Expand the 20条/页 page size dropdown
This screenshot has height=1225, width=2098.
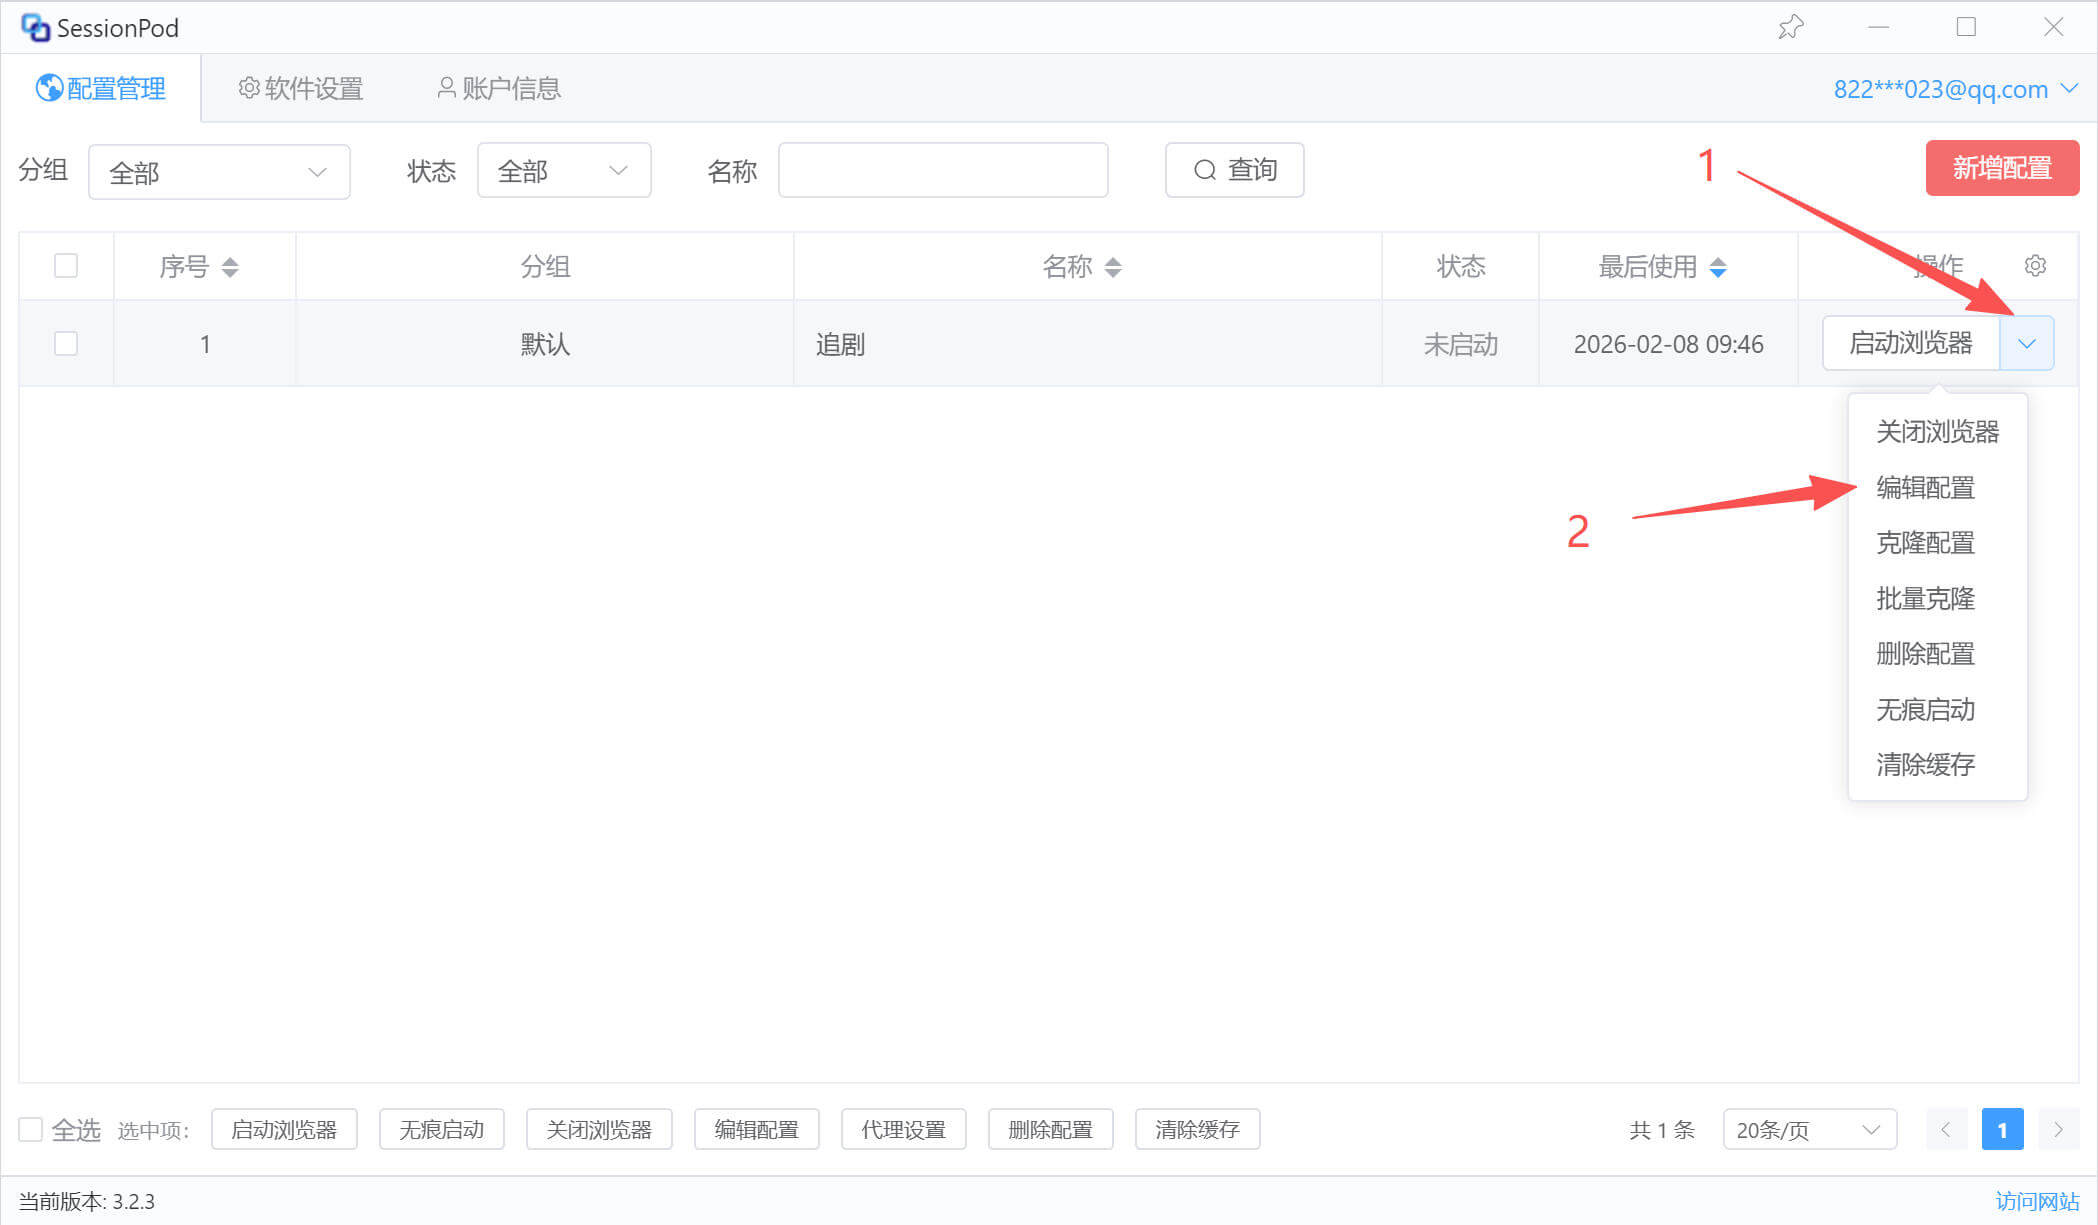tap(1808, 1130)
